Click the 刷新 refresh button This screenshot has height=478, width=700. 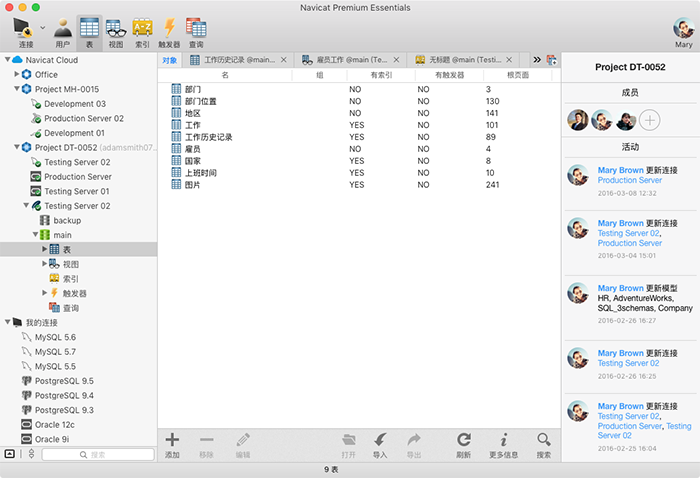pyautogui.click(x=463, y=445)
